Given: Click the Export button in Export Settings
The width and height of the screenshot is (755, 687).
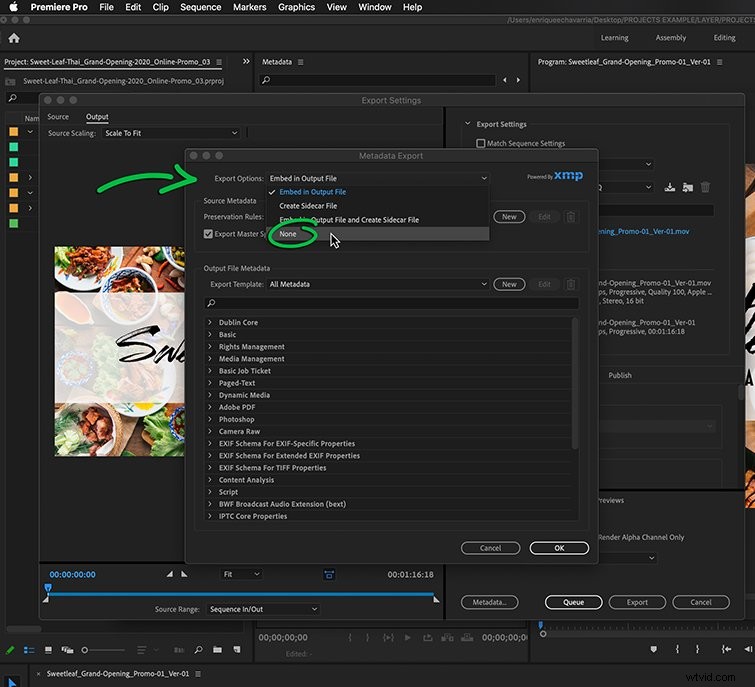Looking at the screenshot, I should point(637,602).
